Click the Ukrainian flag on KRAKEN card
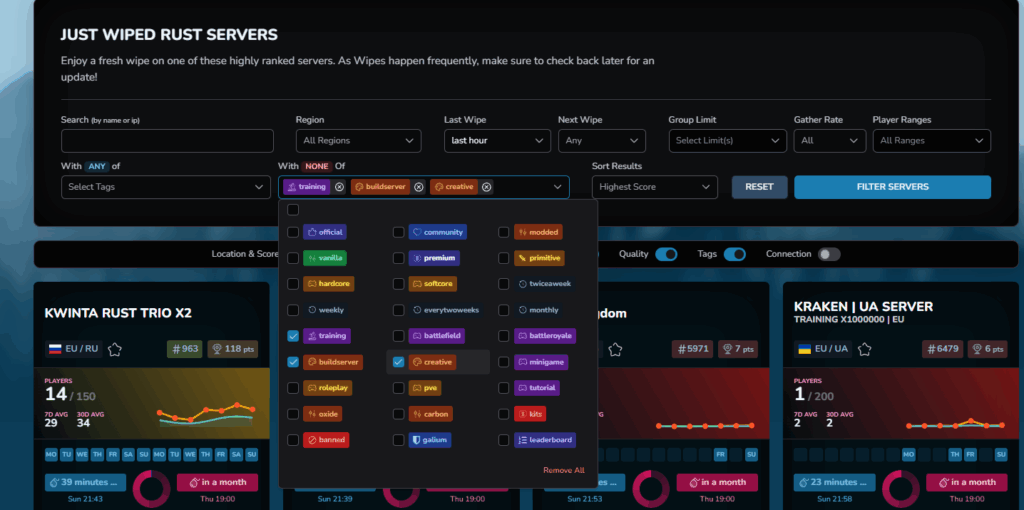The width and height of the screenshot is (1024, 510). pyautogui.click(x=805, y=349)
